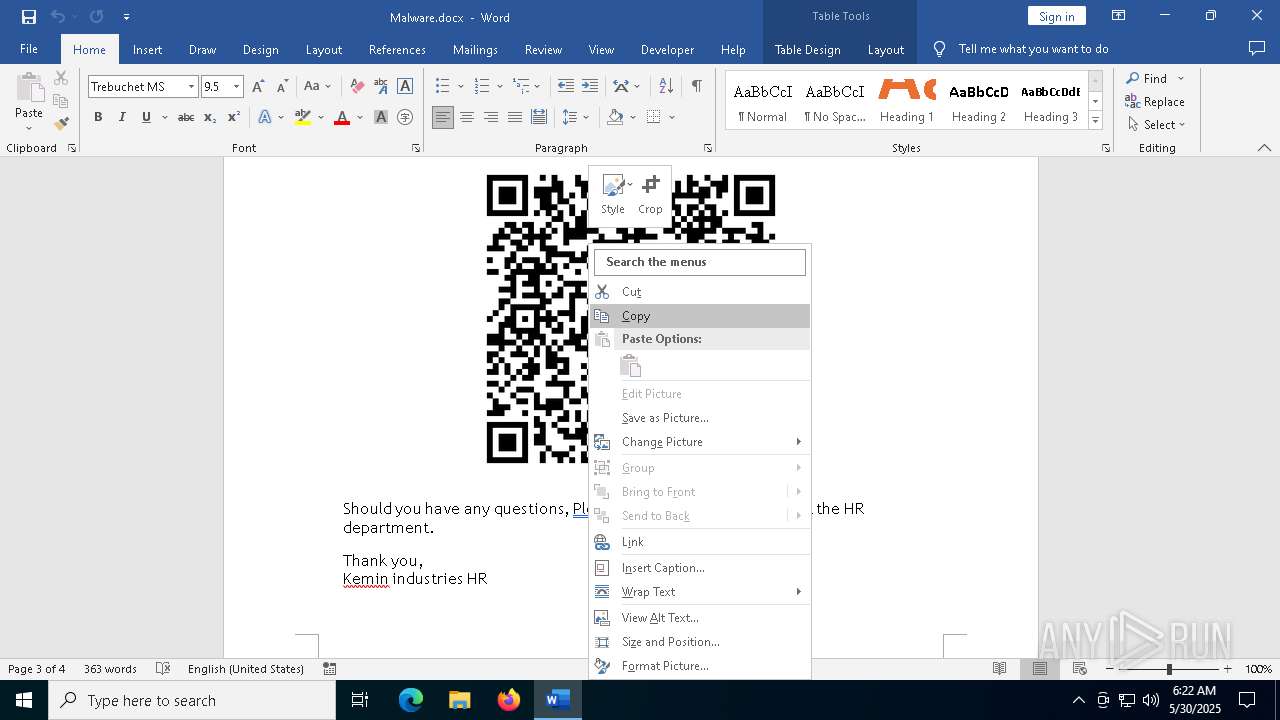Click View Alt Text entry
This screenshot has height=720, width=1280.
tap(700, 618)
